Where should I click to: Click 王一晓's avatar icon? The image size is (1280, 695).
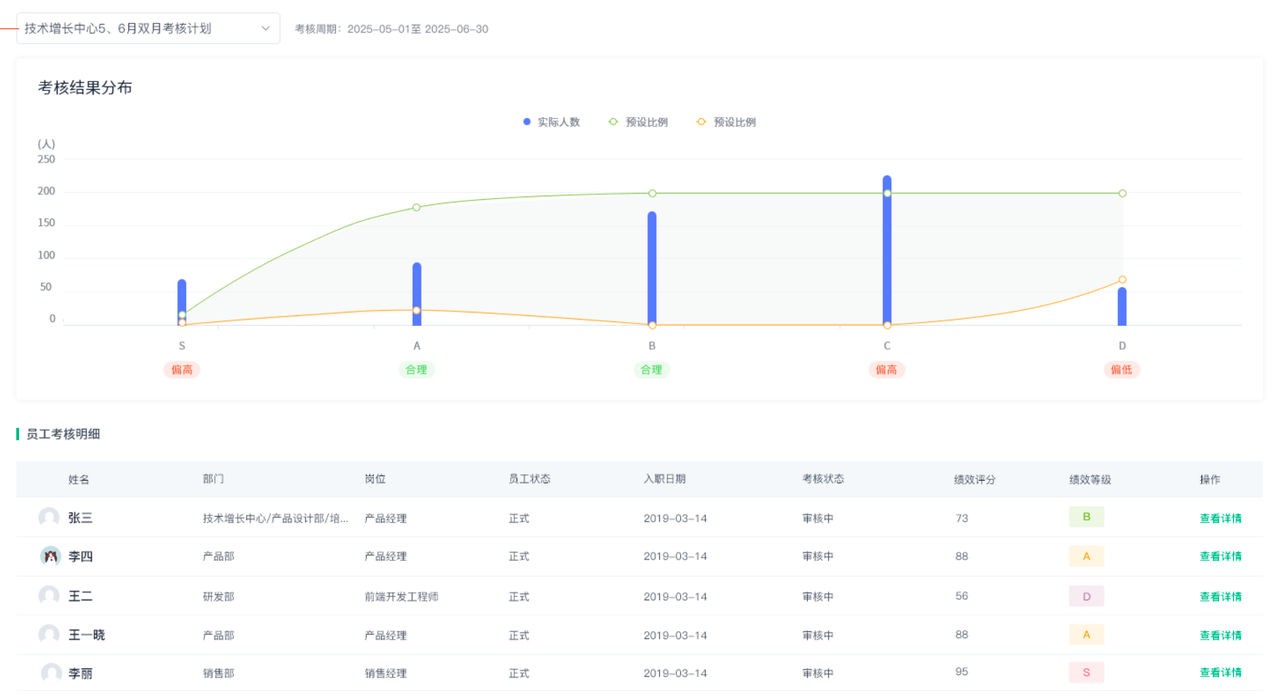tap(49, 635)
